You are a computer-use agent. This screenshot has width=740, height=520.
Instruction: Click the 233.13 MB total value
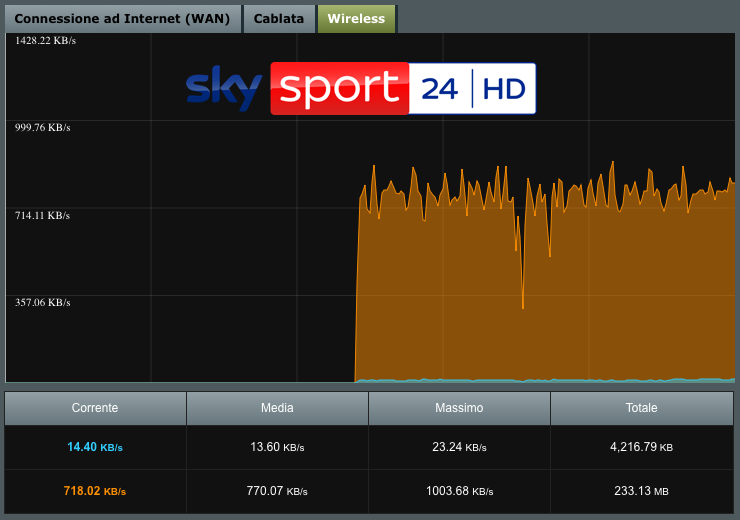(641, 491)
